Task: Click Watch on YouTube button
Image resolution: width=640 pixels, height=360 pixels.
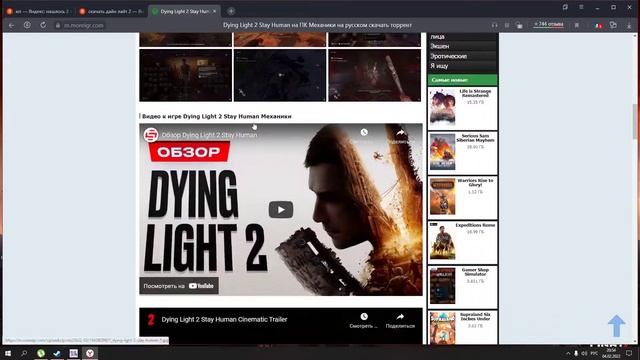Action: (179, 286)
